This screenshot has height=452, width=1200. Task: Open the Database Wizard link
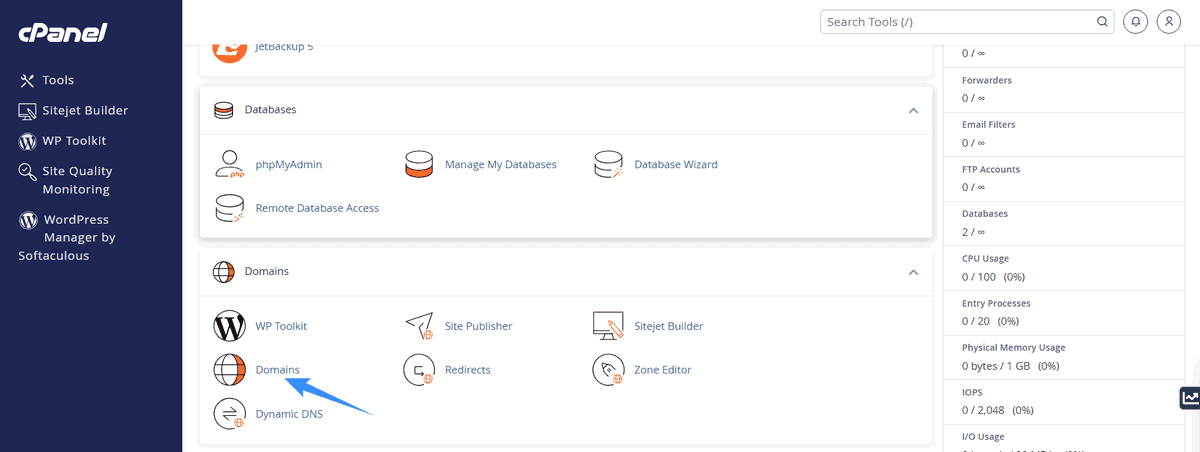tap(676, 164)
